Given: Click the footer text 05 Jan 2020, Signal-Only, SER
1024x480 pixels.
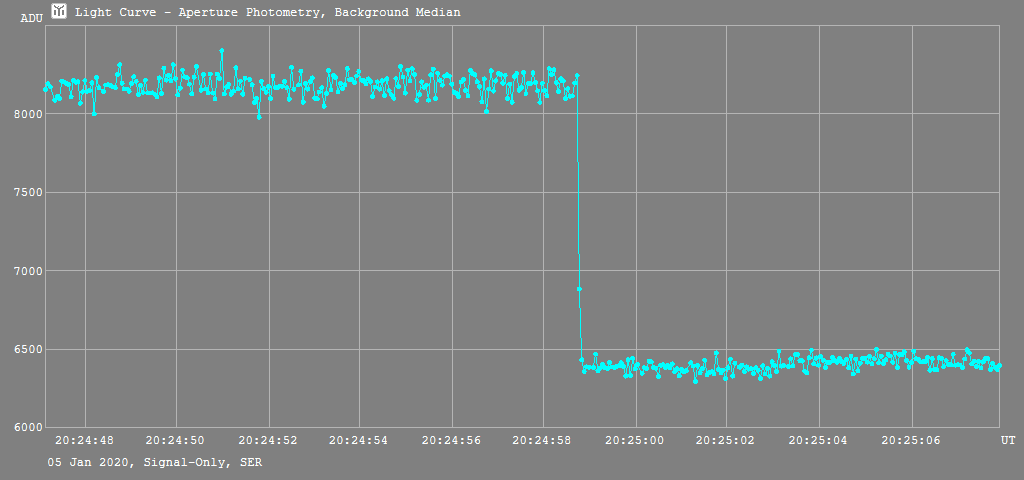Looking at the screenshot, I should pos(156,463).
